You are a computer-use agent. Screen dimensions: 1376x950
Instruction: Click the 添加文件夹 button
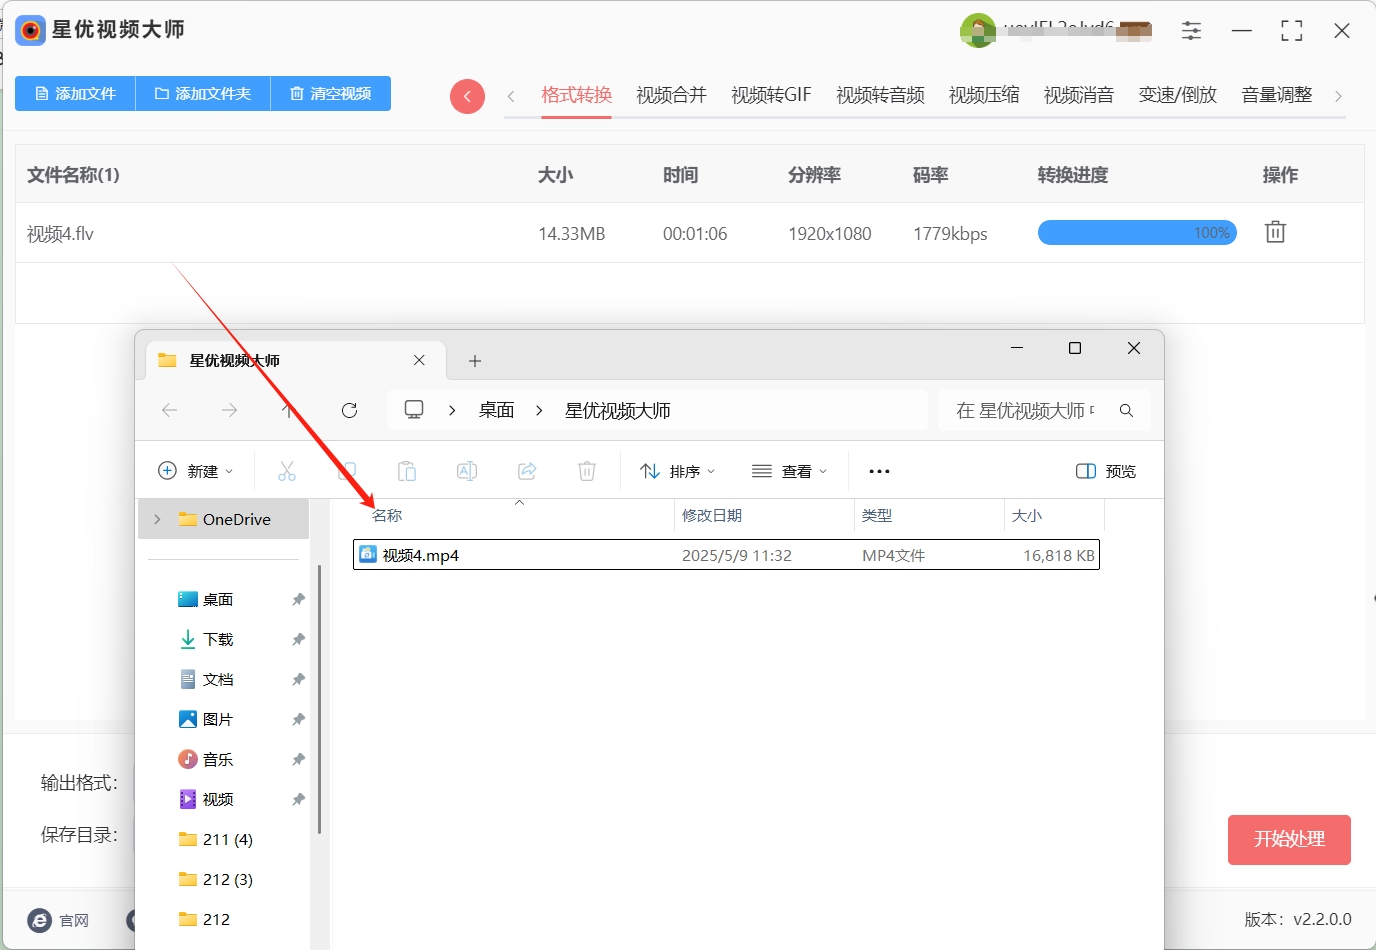[203, 93]
